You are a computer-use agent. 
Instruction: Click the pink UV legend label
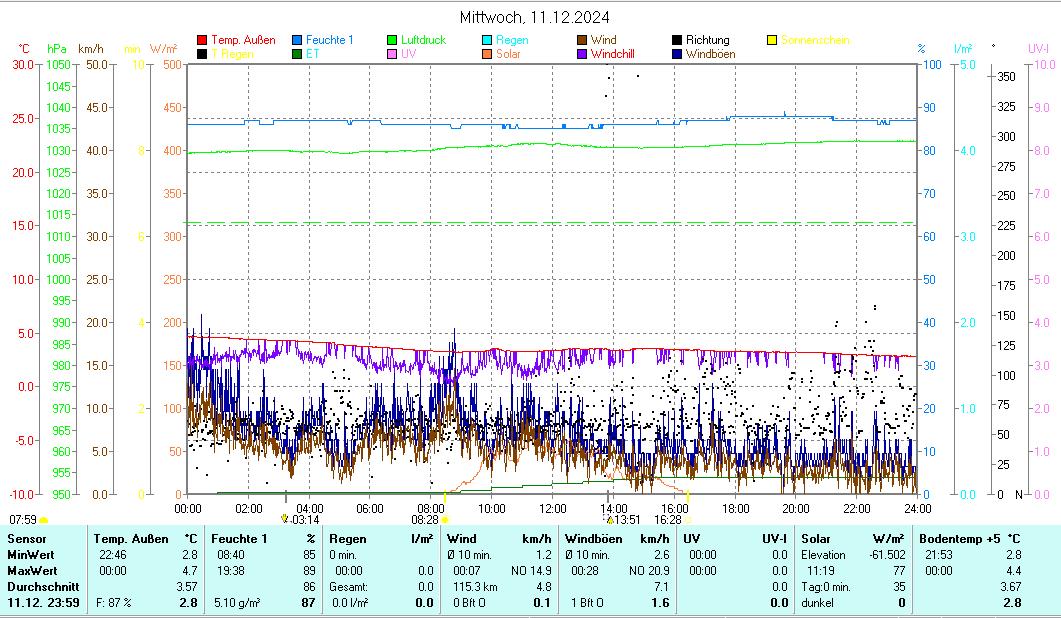[408, 54]
